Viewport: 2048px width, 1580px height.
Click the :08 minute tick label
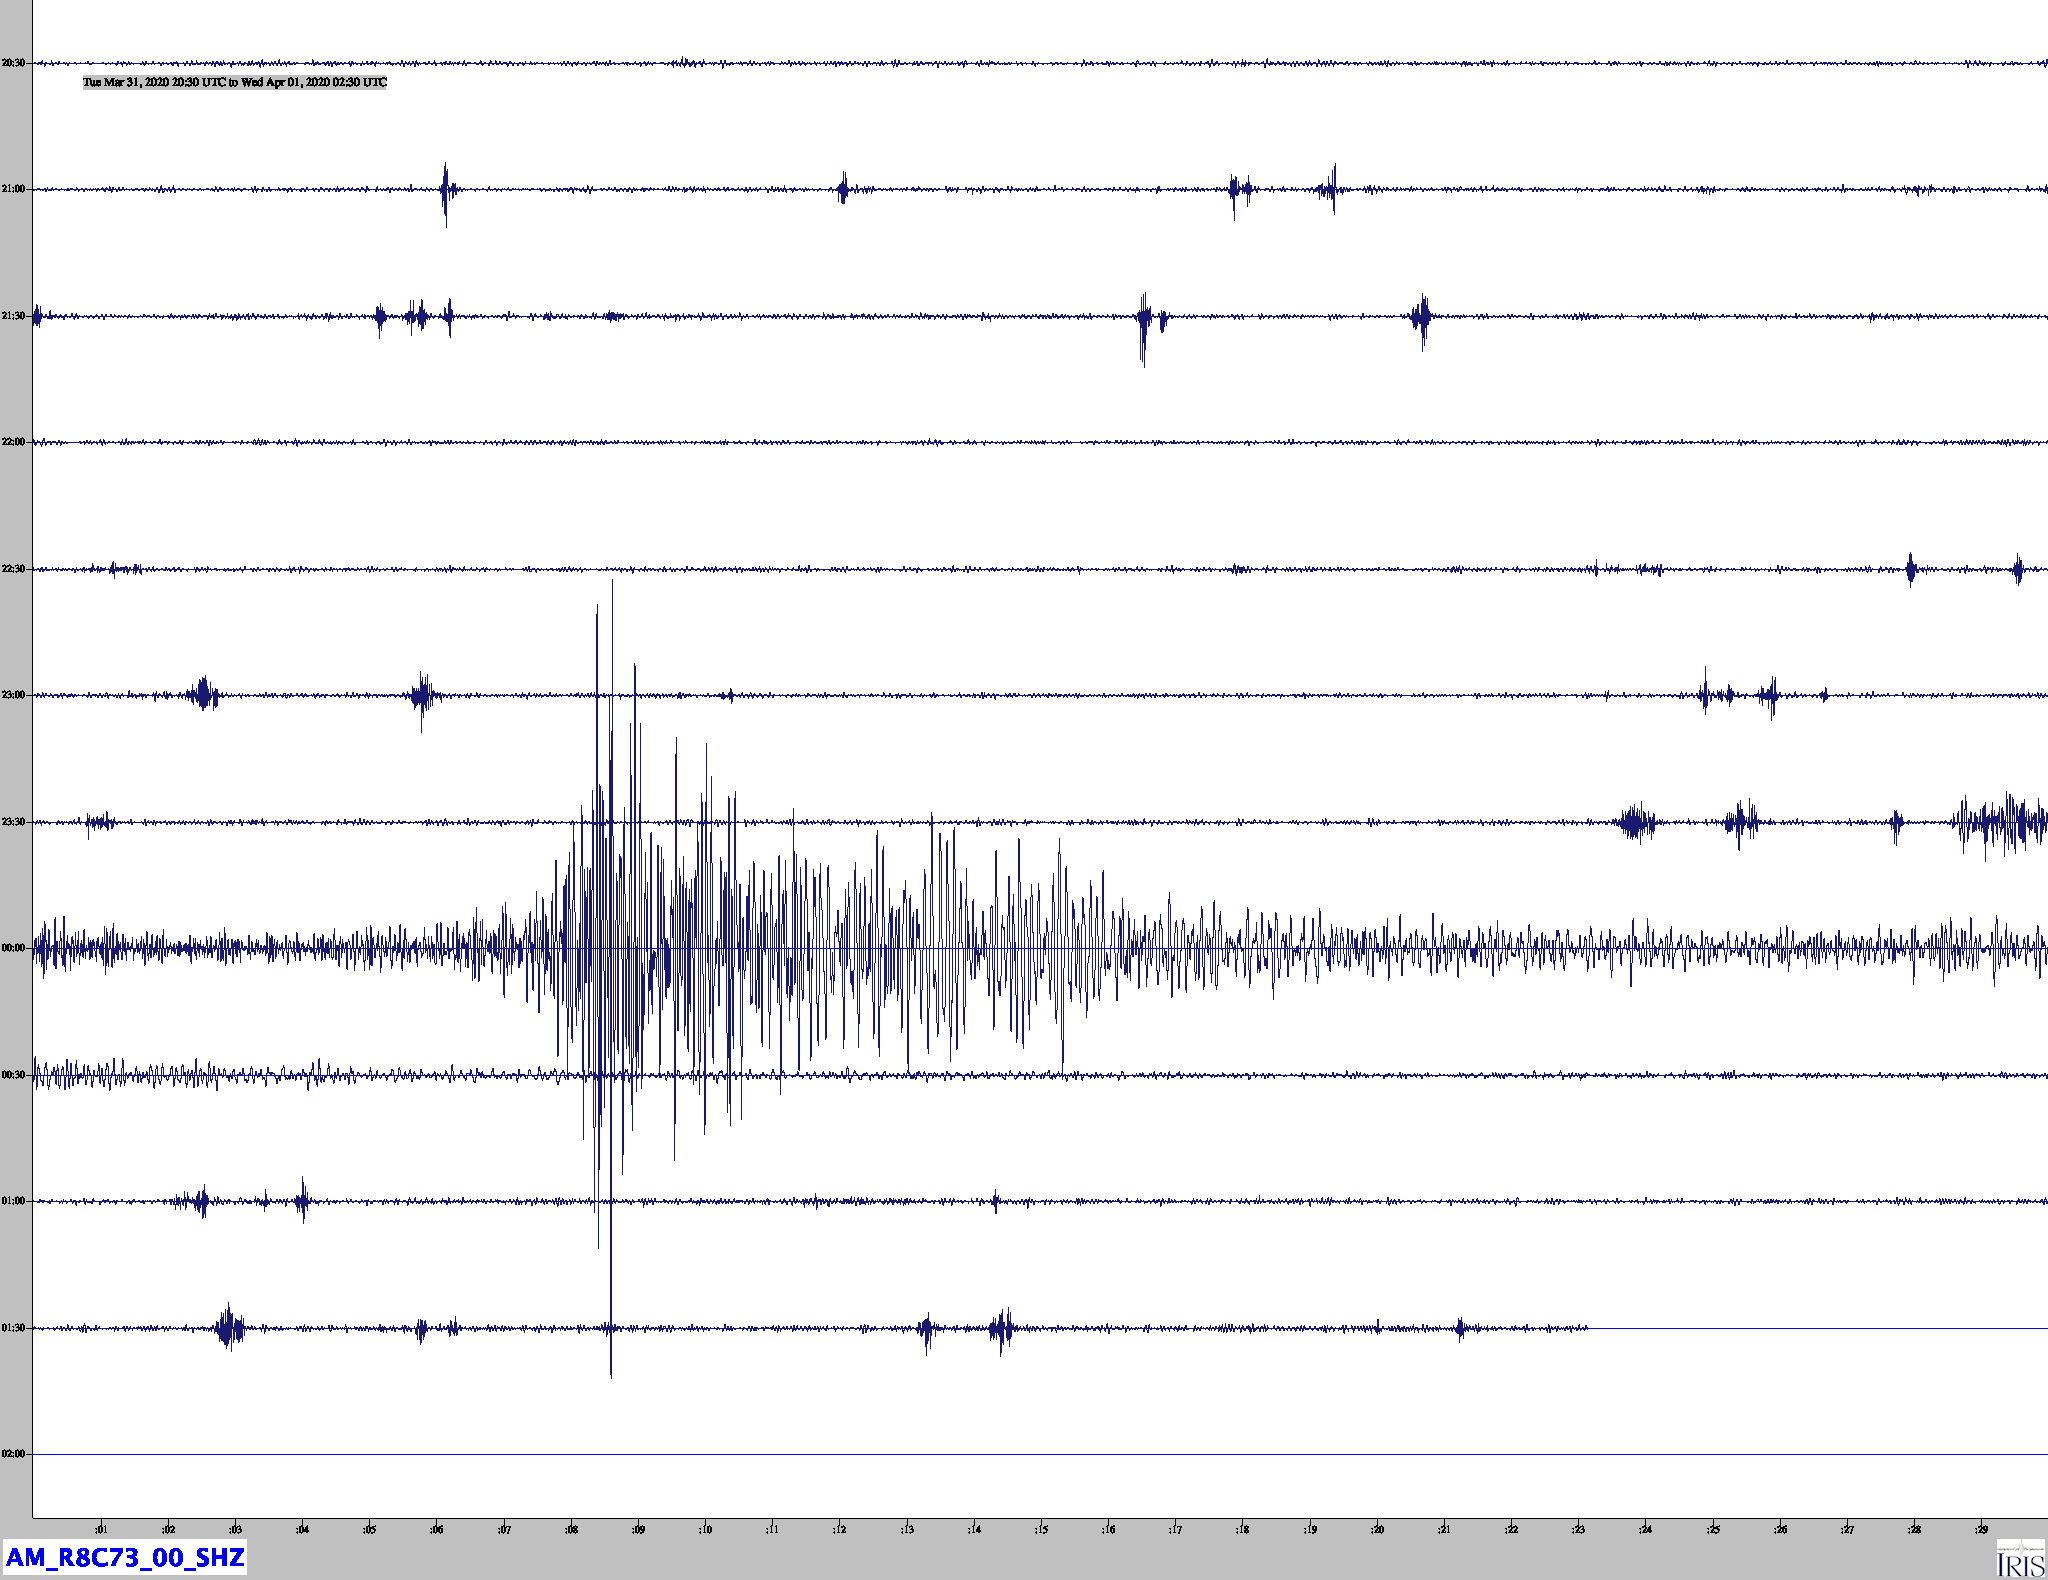click(x=571, y=1529)
